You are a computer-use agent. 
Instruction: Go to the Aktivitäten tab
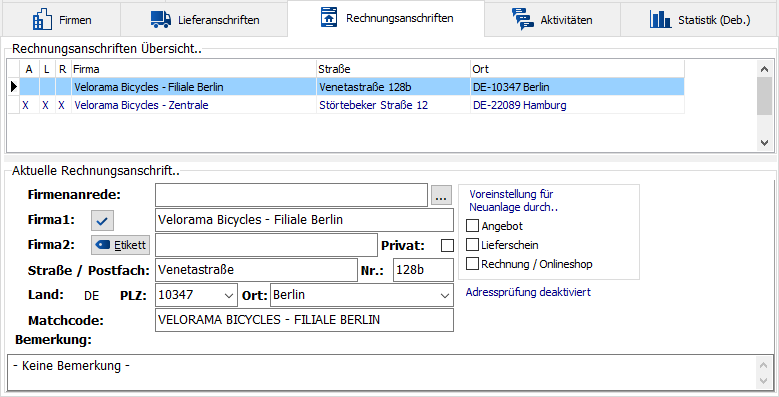coord(552,20)
